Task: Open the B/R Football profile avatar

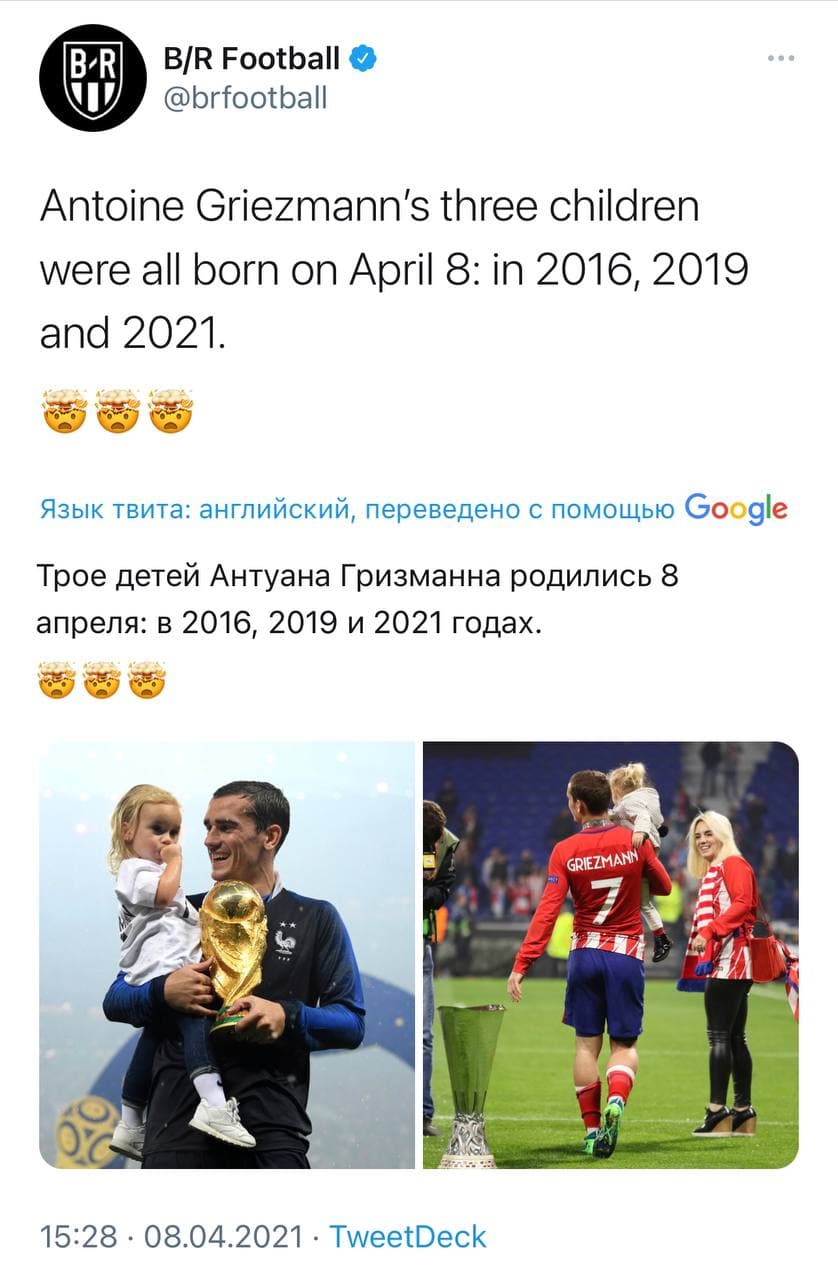Action: [x=93, y=78]
